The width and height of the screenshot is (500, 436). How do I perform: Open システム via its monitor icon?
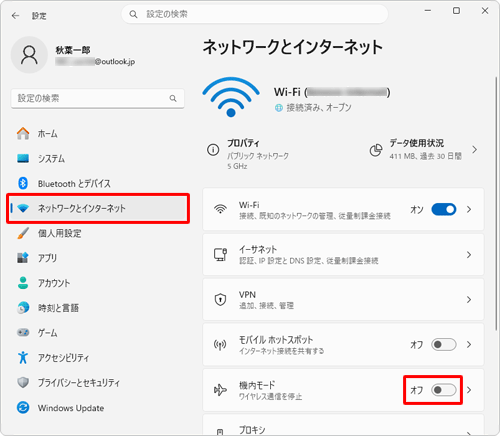23,158
